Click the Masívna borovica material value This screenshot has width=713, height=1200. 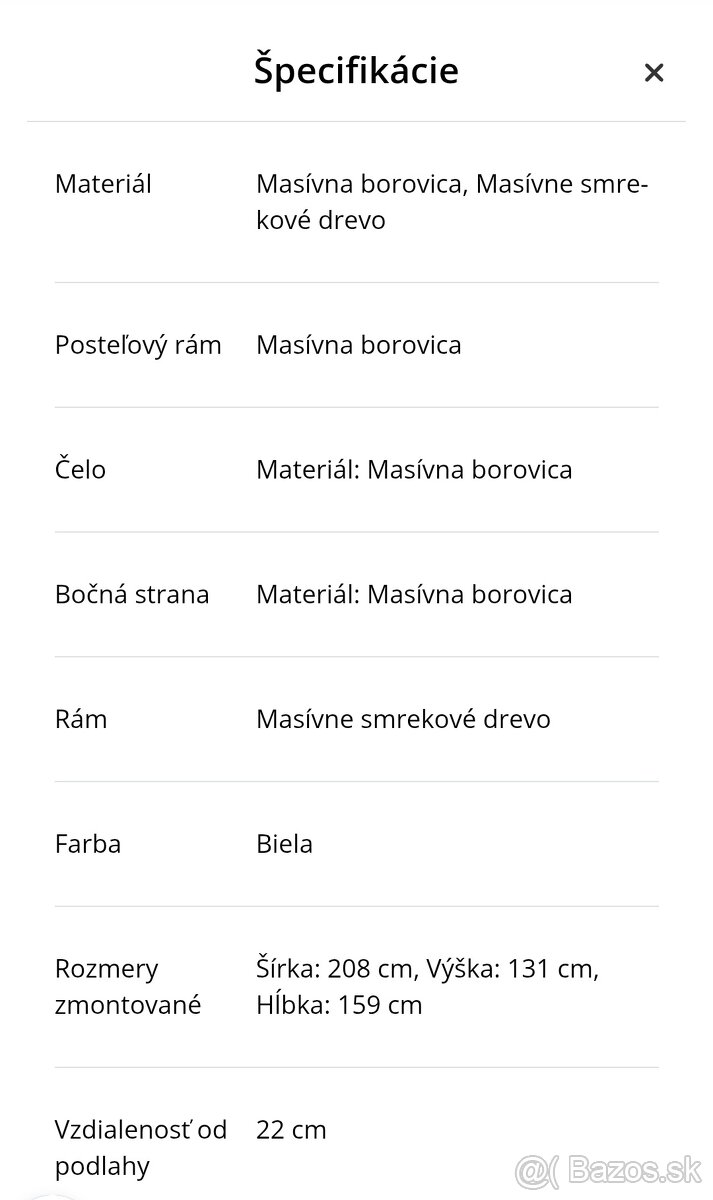359,345
